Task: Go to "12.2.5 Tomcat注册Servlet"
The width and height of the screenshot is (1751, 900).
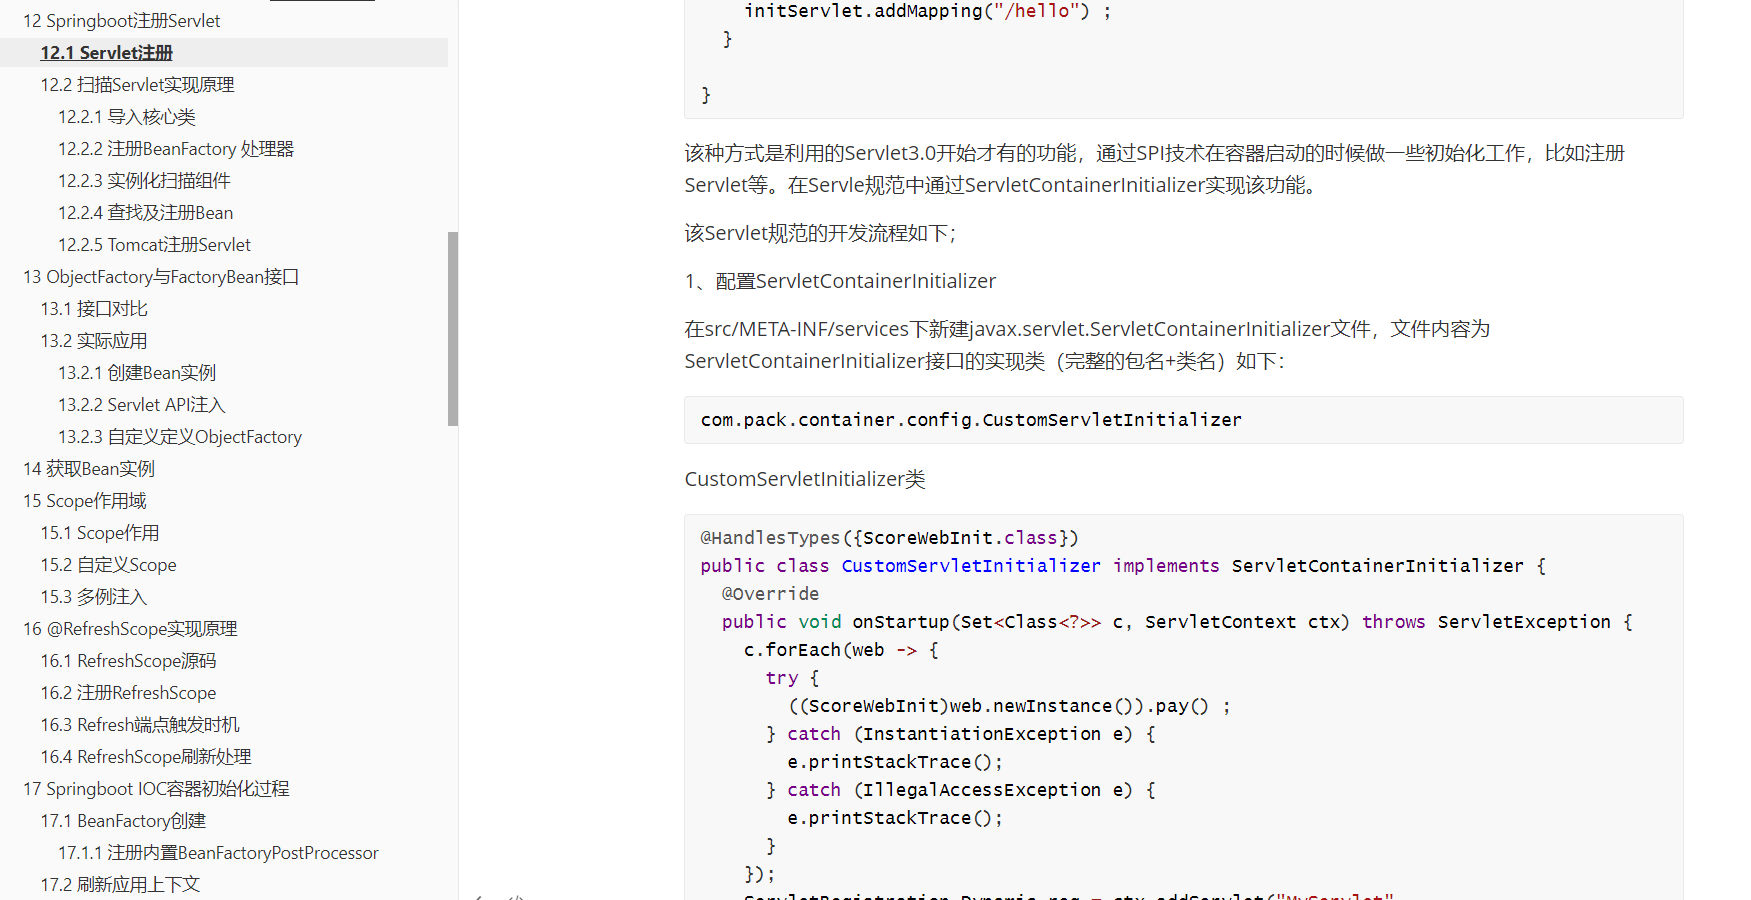Action: 154,244
